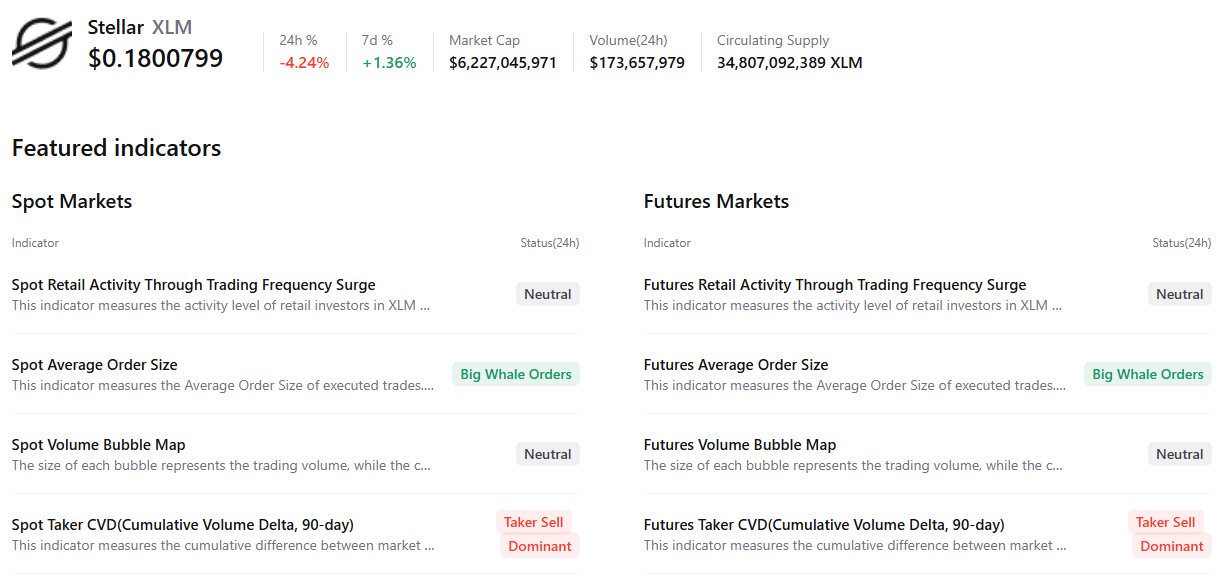Viewport: 1228px width, 588px height.
Task: Click the price $0.1800799
Action: pyautogui.click(x=156, y=59)
